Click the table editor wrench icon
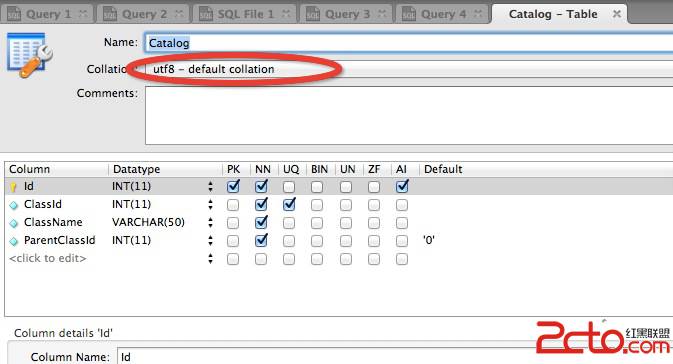This screenshot has width=673, height=364. tap(29, 55)
